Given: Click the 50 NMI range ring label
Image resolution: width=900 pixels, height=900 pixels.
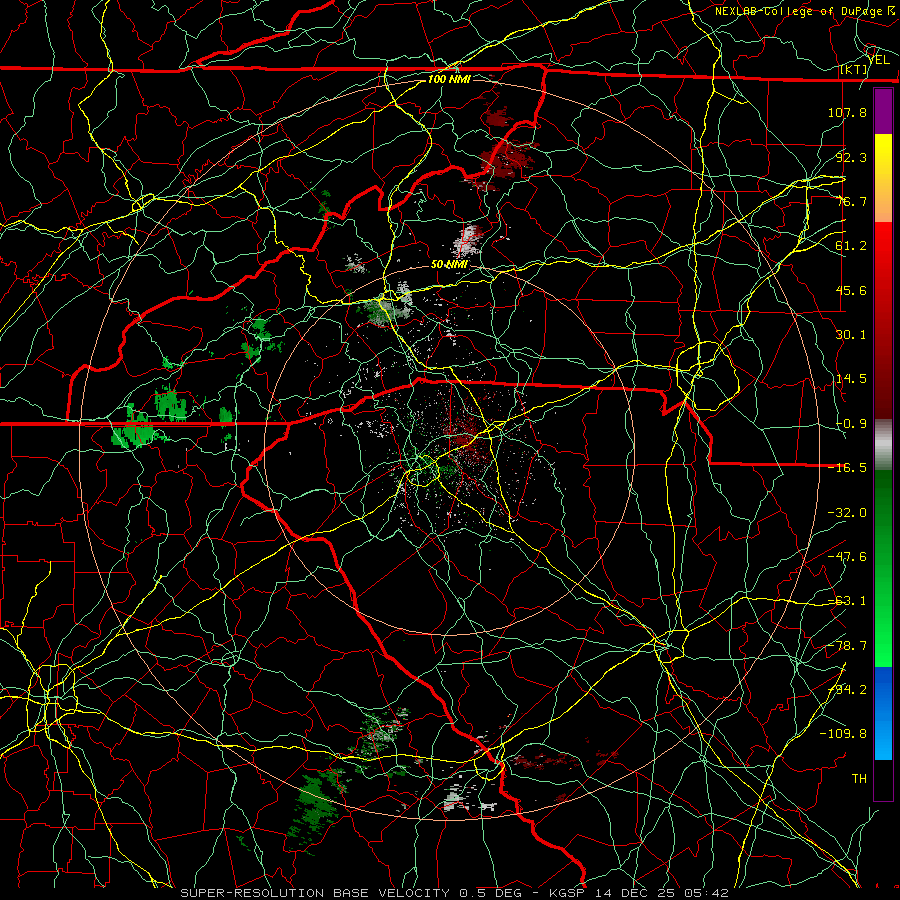Looking at the screenshot, I should pyautogui.click(x=449, y=264).
